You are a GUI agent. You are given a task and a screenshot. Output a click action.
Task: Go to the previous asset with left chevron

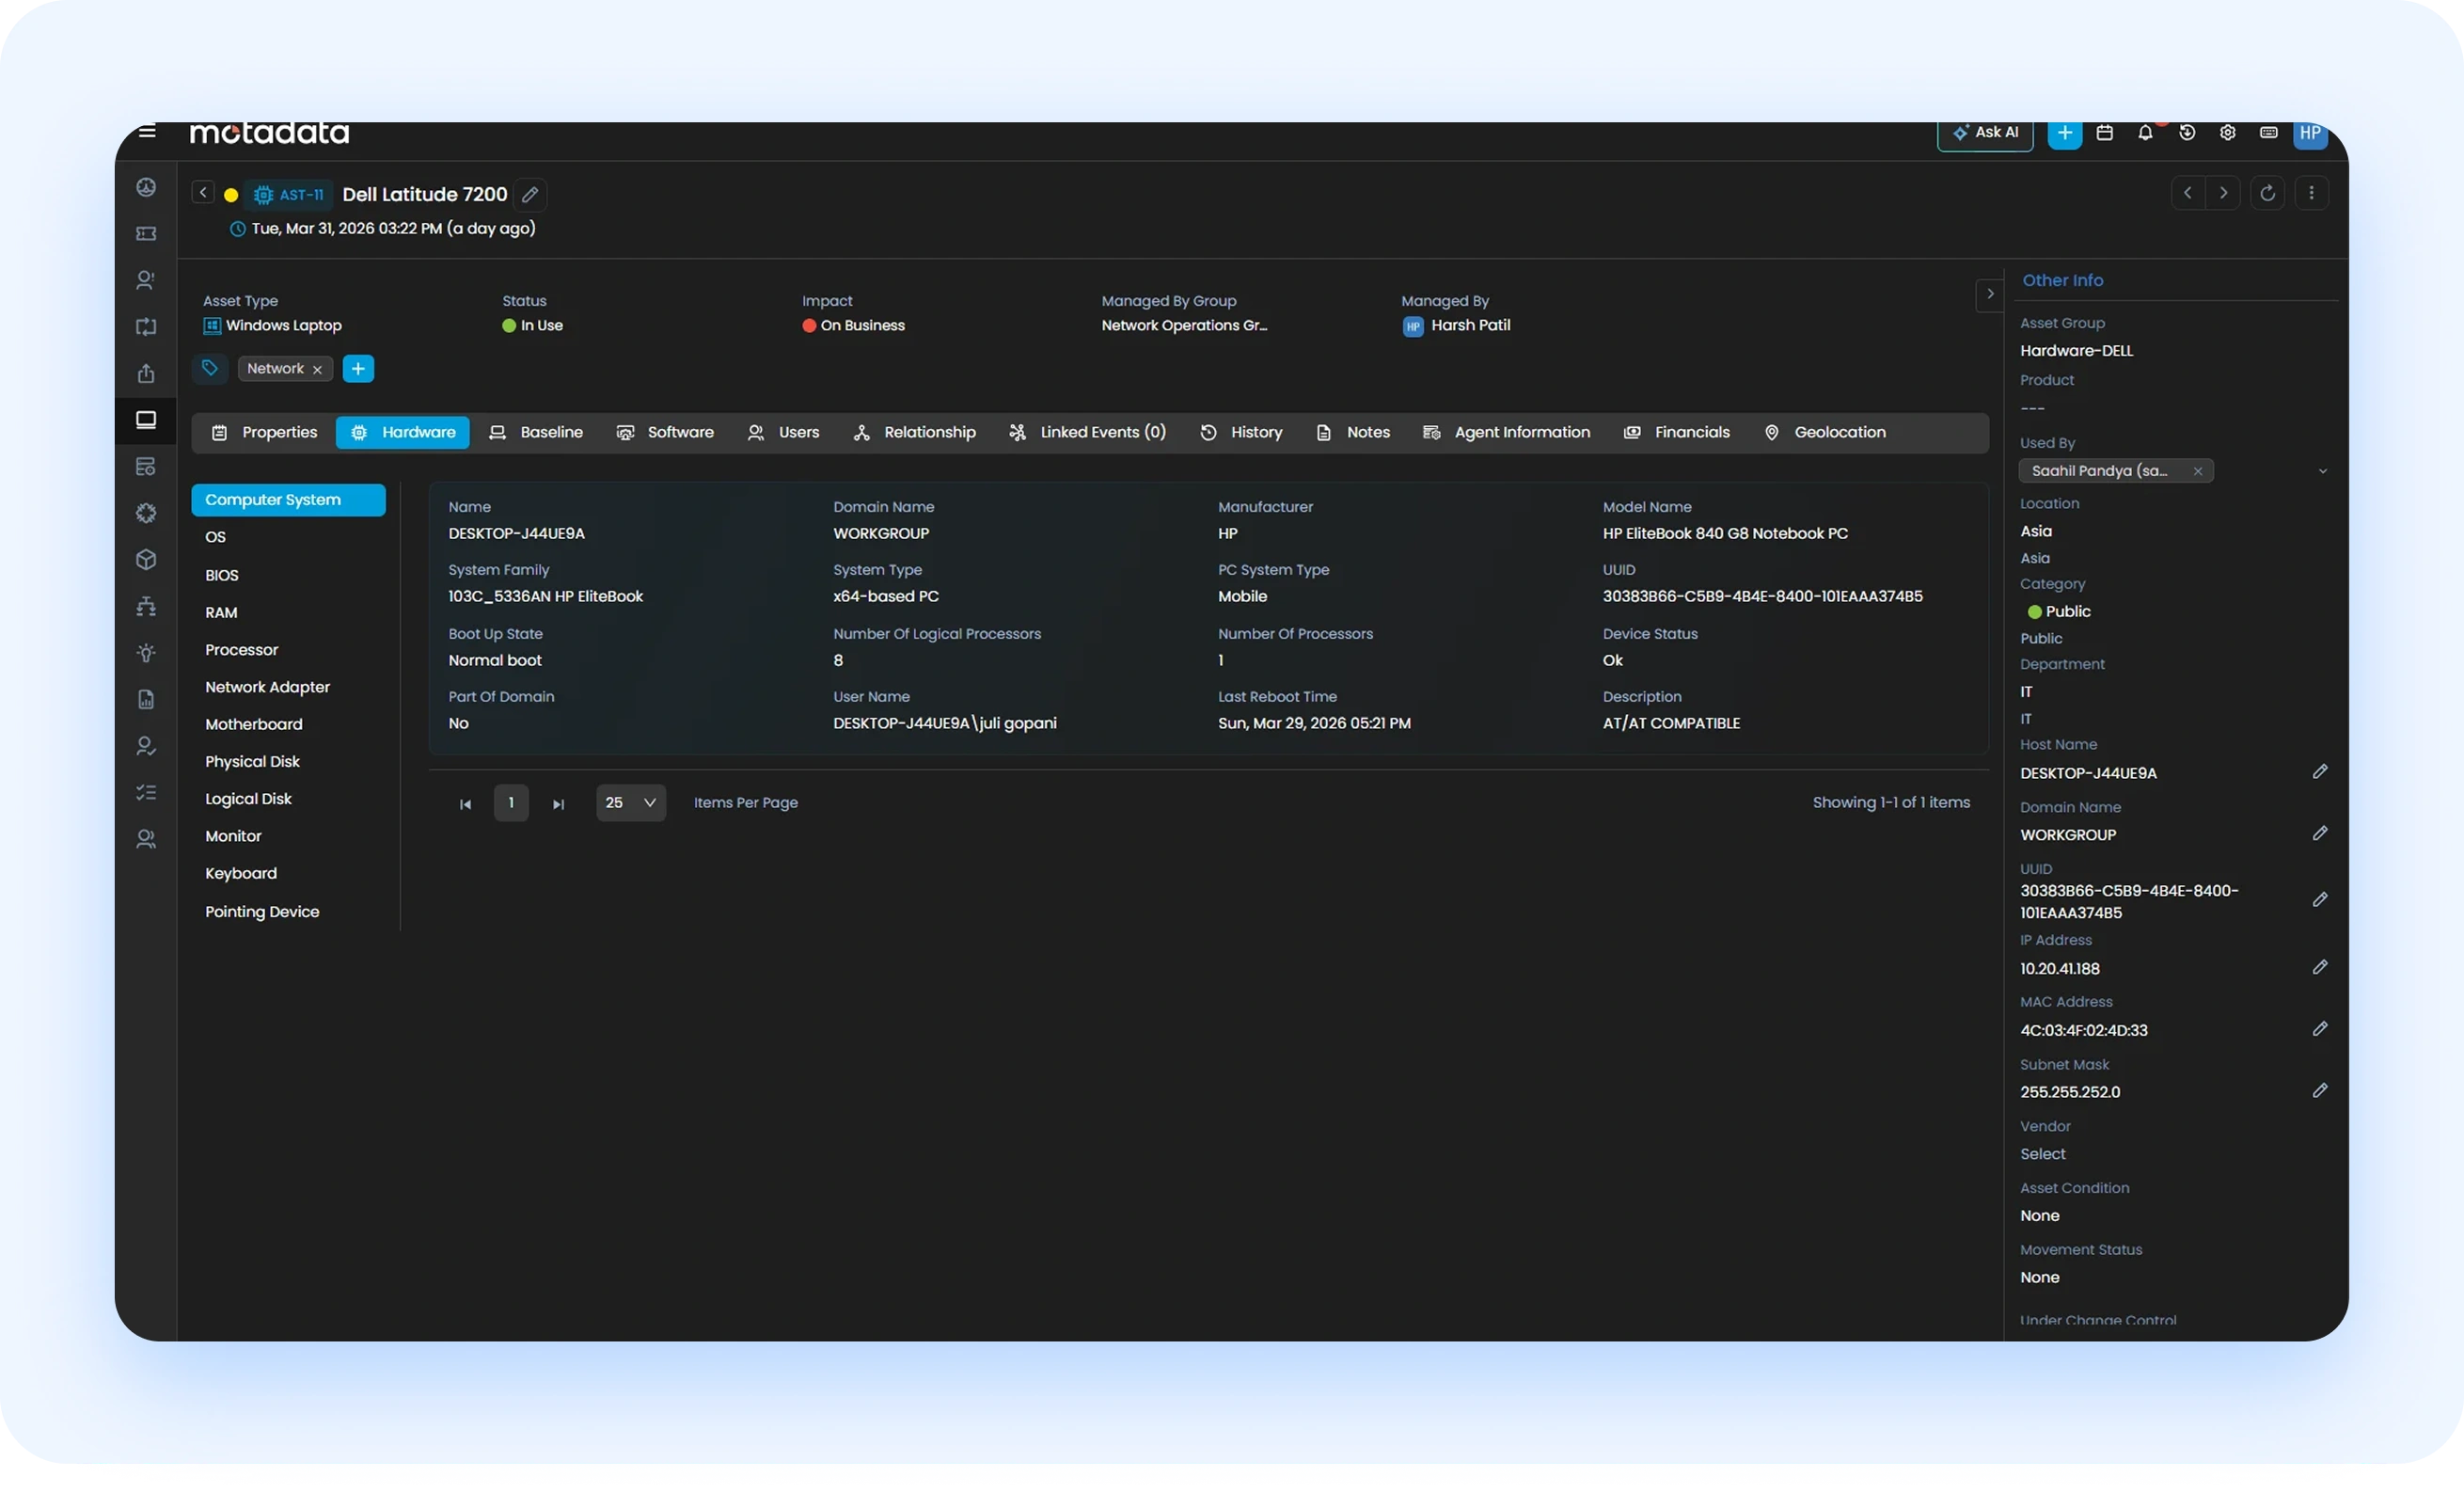pos(2188,194)
